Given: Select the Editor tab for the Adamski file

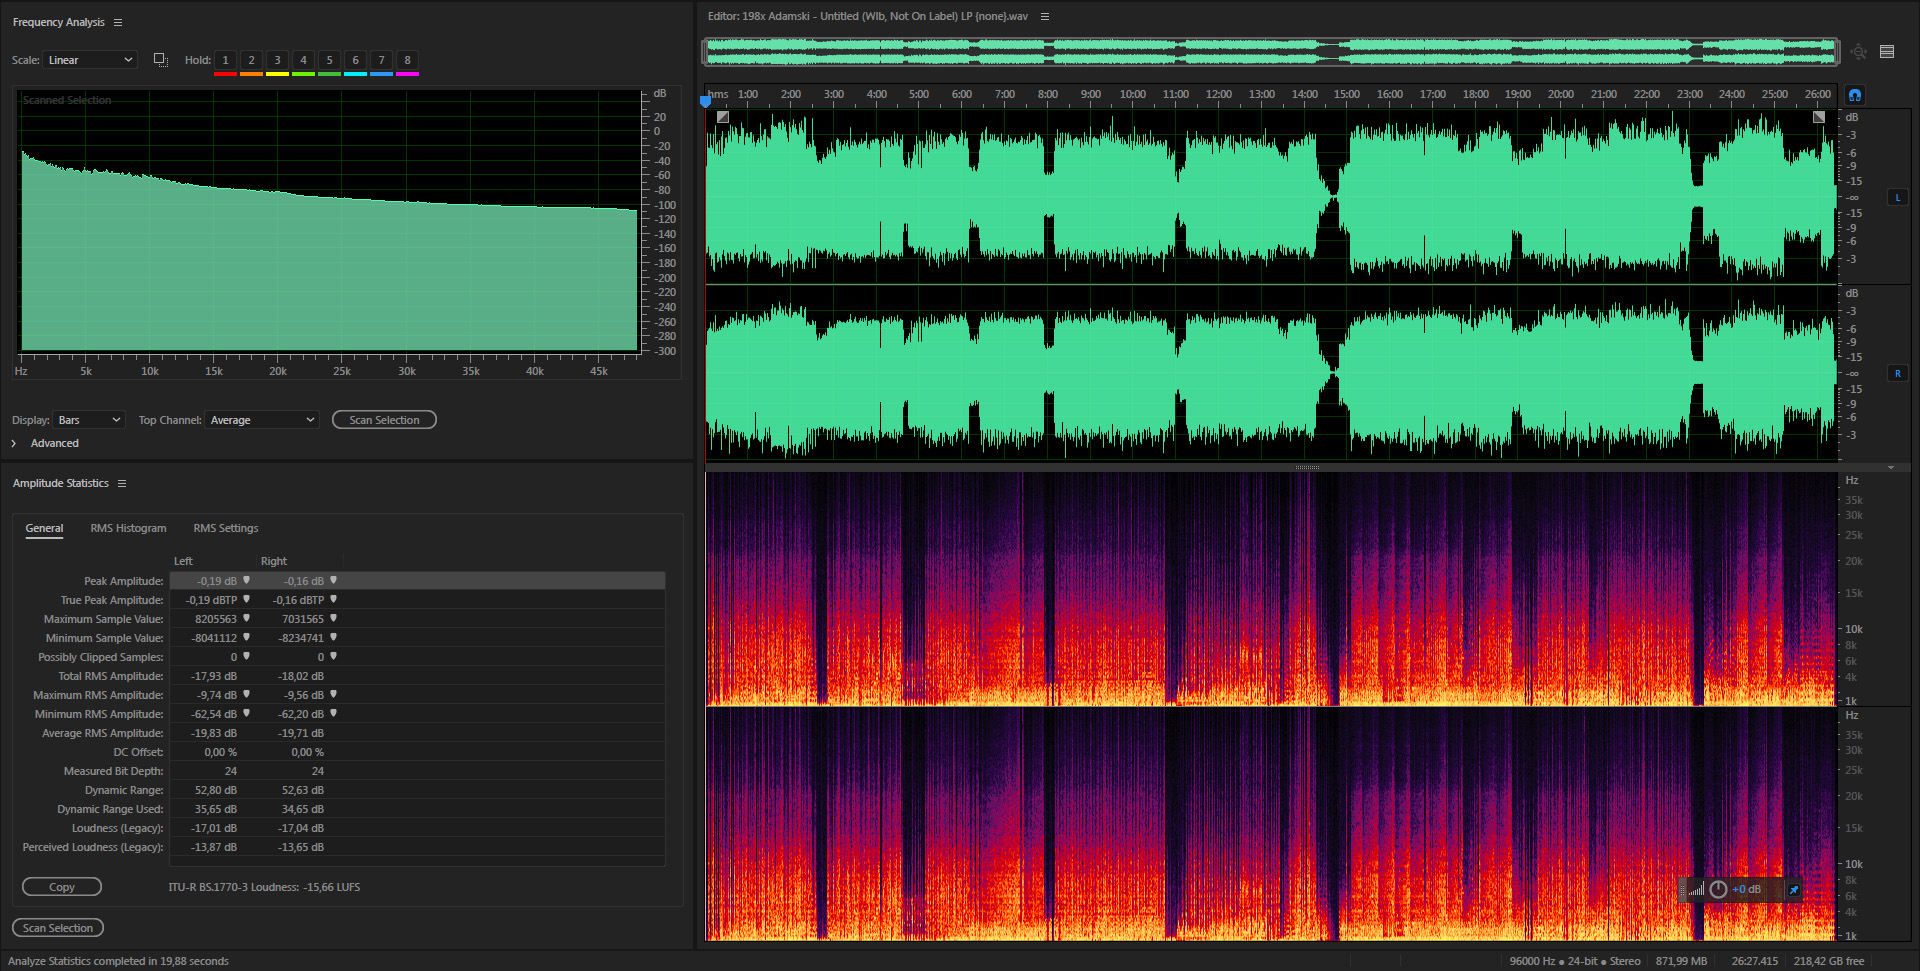Looking at the screenshot, I should (x=868, y=16).
